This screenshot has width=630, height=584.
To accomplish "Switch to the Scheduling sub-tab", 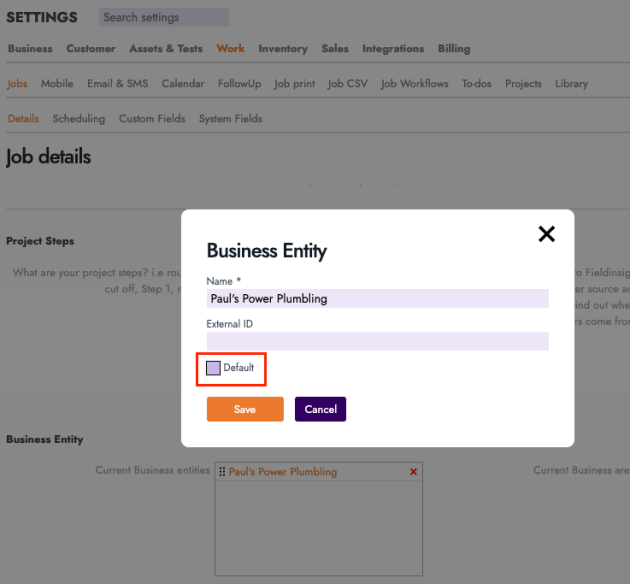I will (x=79, y=119).
